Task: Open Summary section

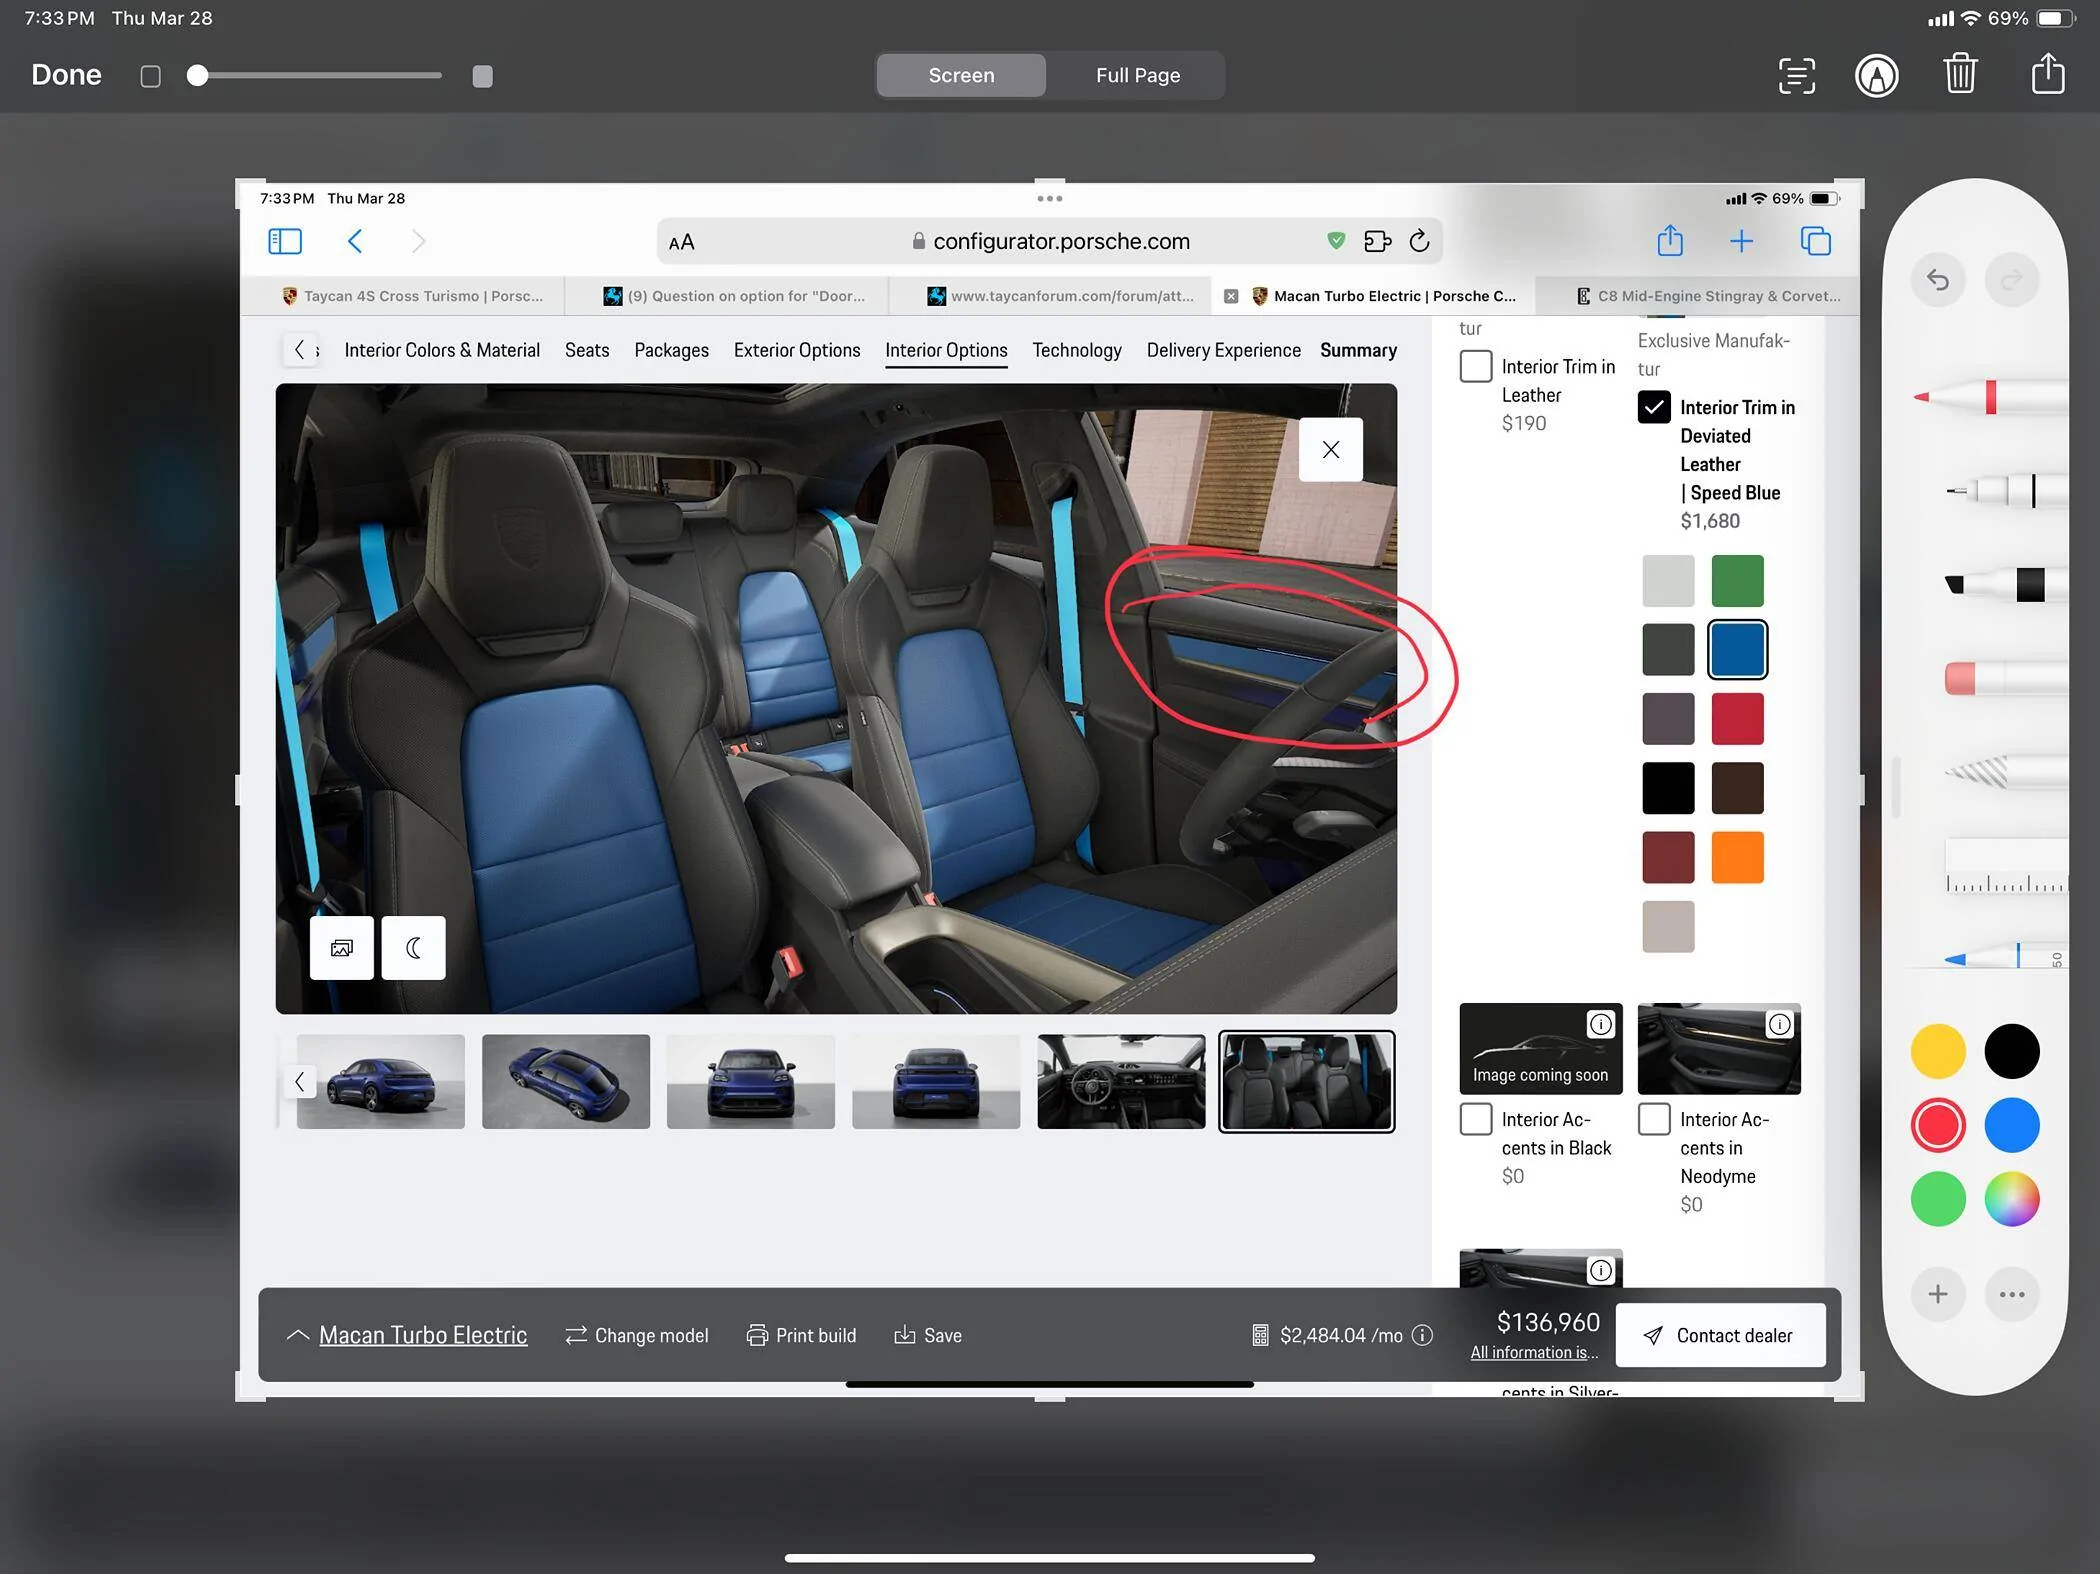Action: point(1358,350)
